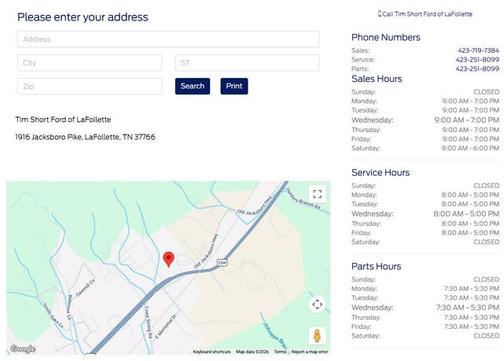Viewport: 504px width, 361px height.
Task: Call the Service number 423-251-8099
Action: pos(477,60)
